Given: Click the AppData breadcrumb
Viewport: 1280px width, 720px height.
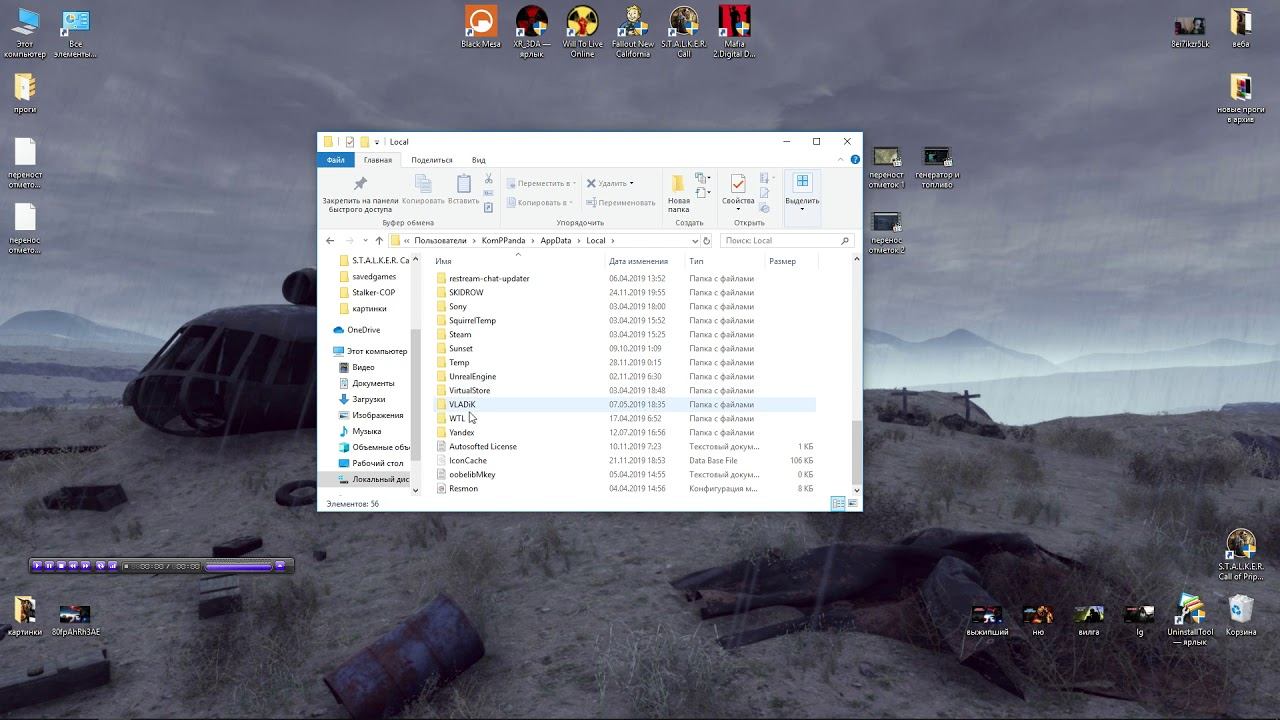Looking at the screenshot, I should [x=556, y=240].
